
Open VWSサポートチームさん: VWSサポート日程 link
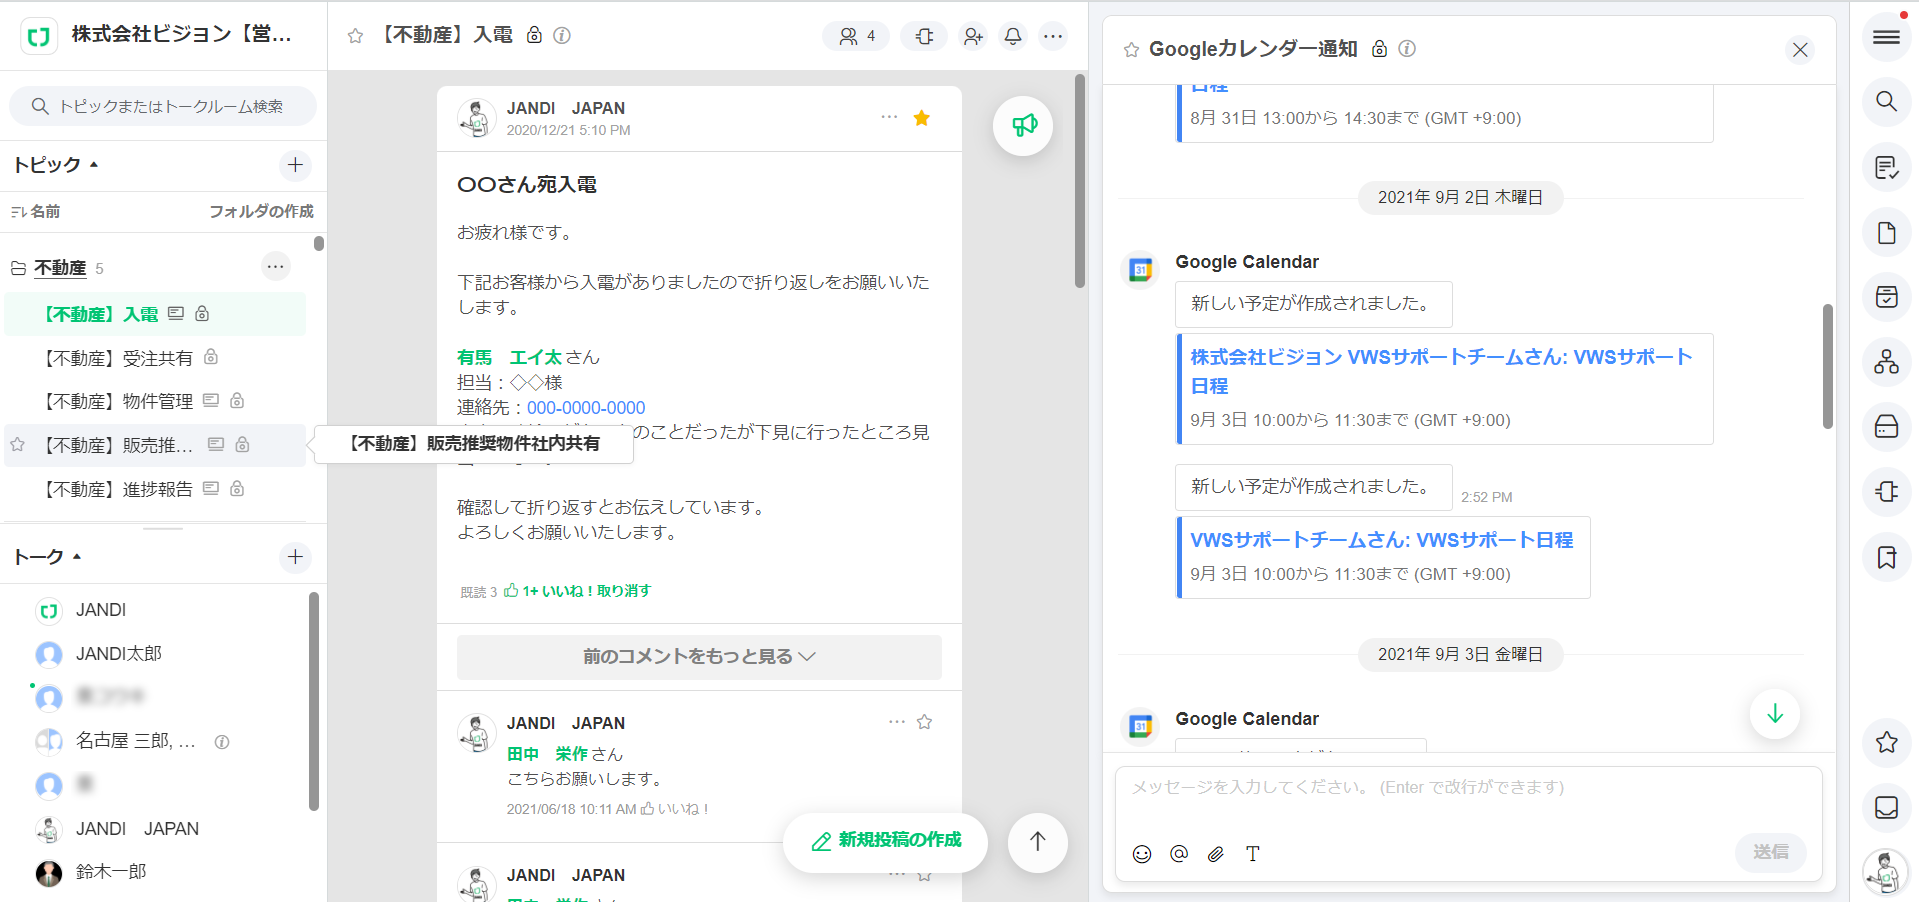coord(1381,540)
